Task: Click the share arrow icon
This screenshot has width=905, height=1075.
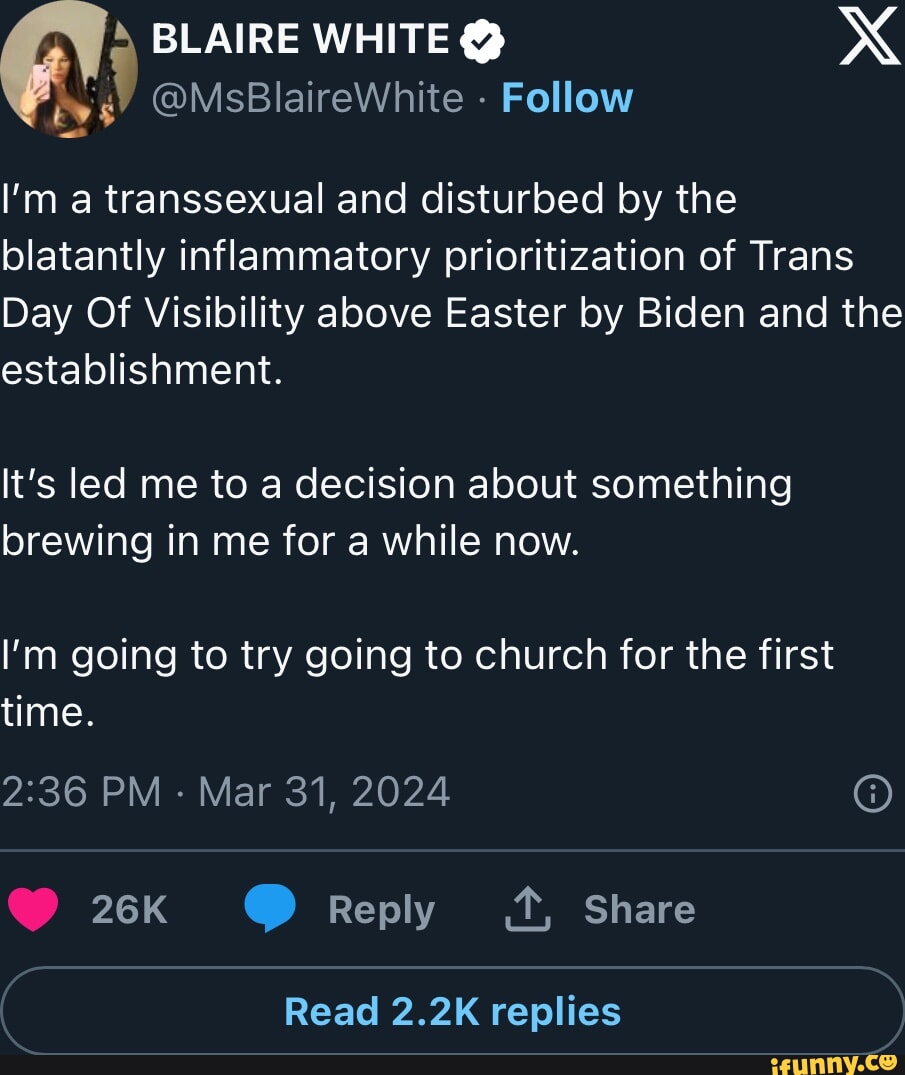Action: tap(528, 910)
